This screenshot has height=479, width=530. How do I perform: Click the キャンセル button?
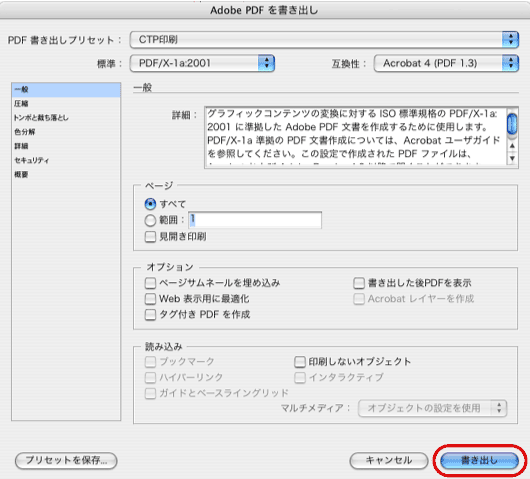[389, 460]
